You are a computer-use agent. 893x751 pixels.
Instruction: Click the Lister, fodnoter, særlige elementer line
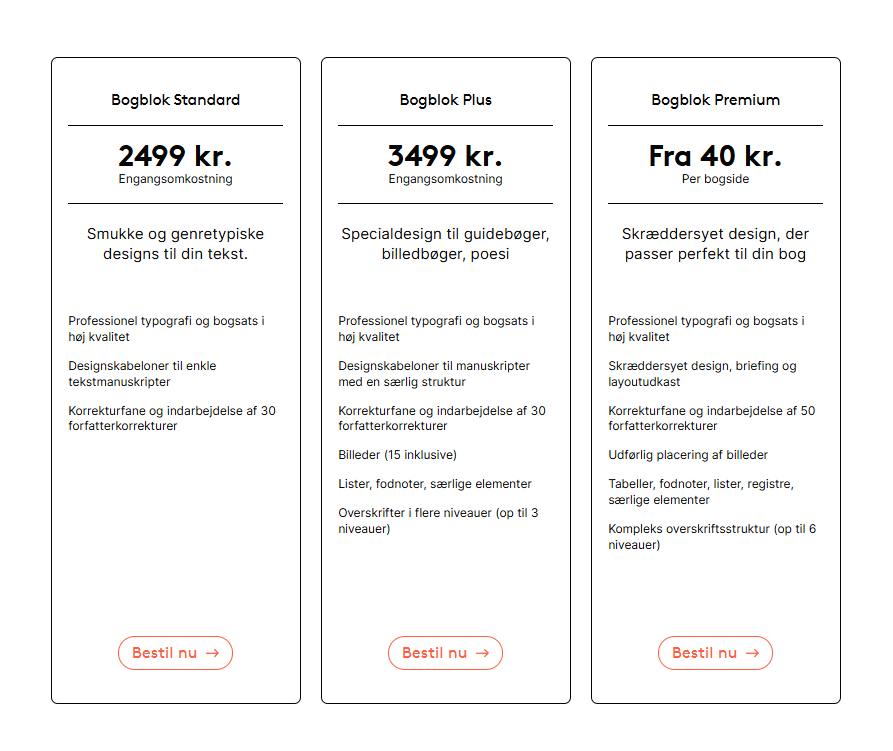tap(435, 484)
